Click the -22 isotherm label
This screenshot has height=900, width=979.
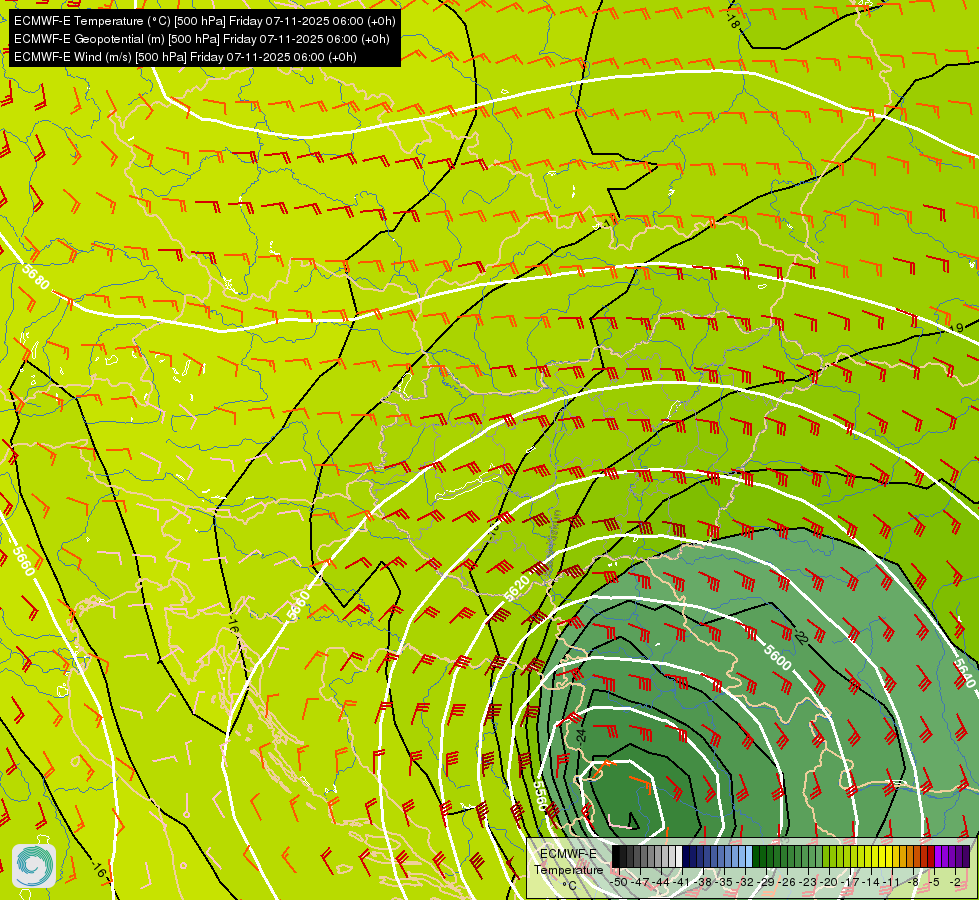click(x=802, y=637)
